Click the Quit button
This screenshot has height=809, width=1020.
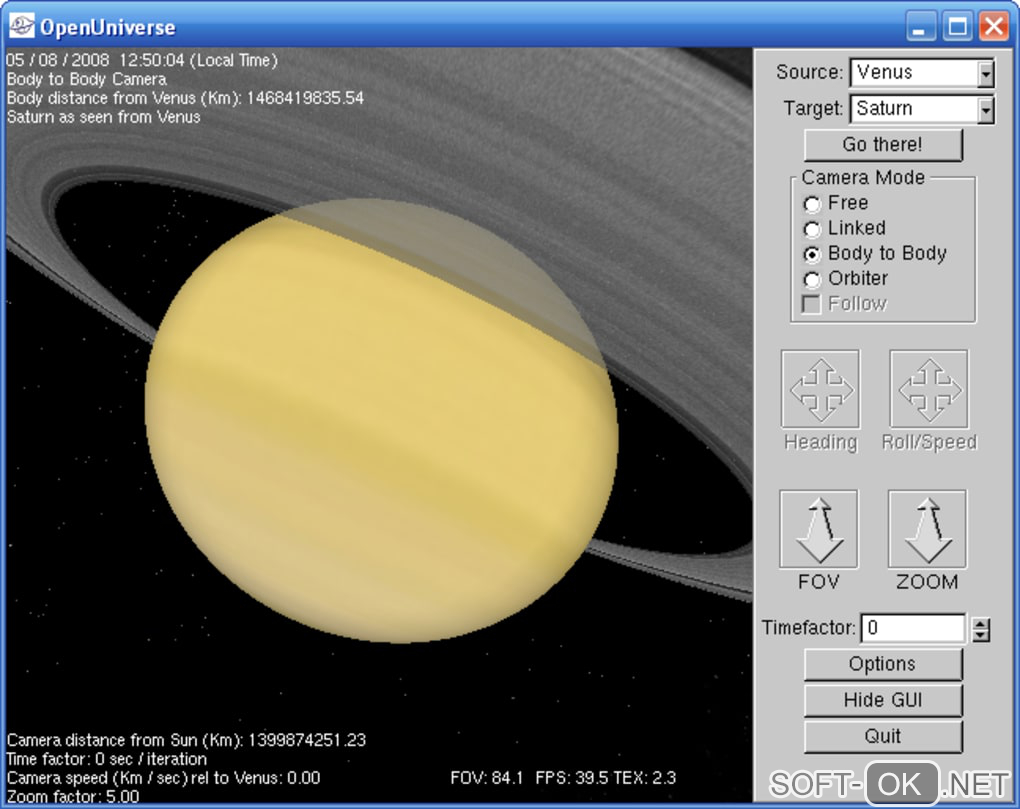pos(882,736)
